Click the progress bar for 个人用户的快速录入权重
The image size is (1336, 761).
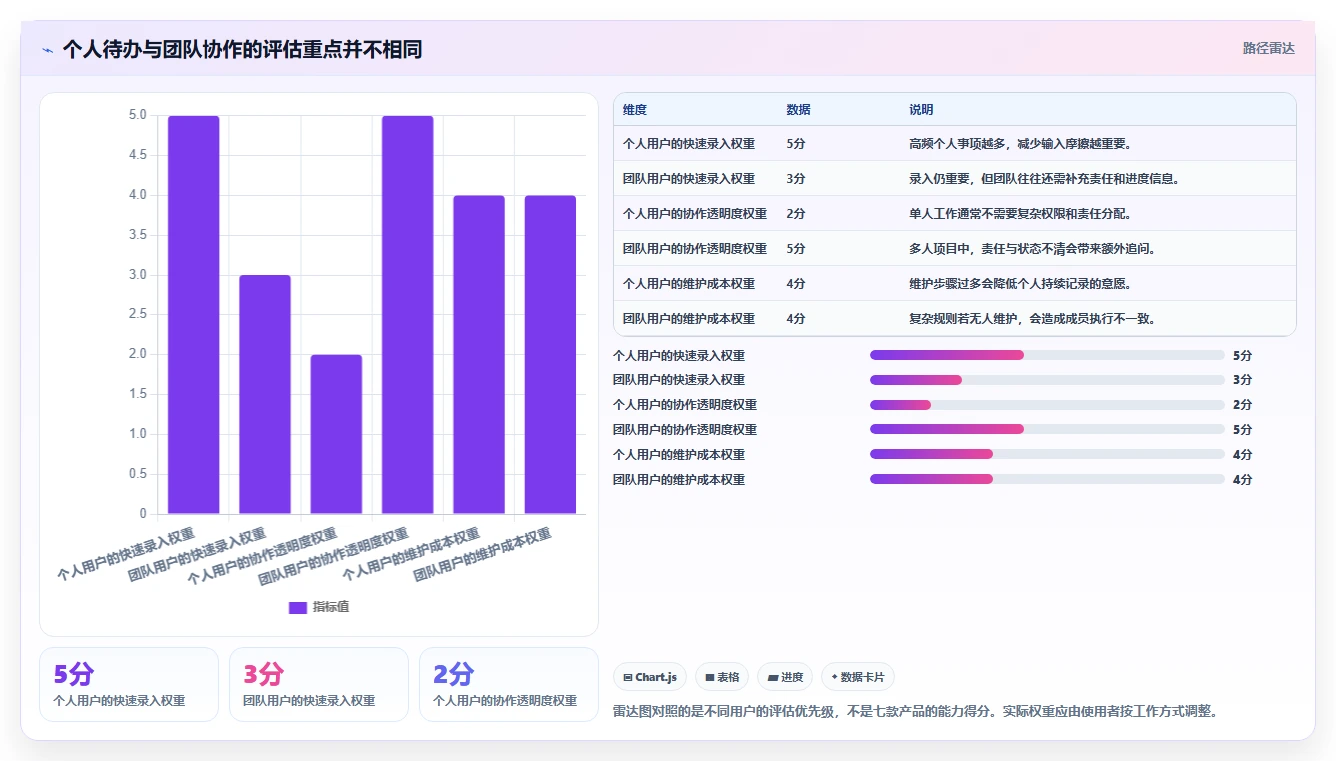click(x=1047, y=355)
